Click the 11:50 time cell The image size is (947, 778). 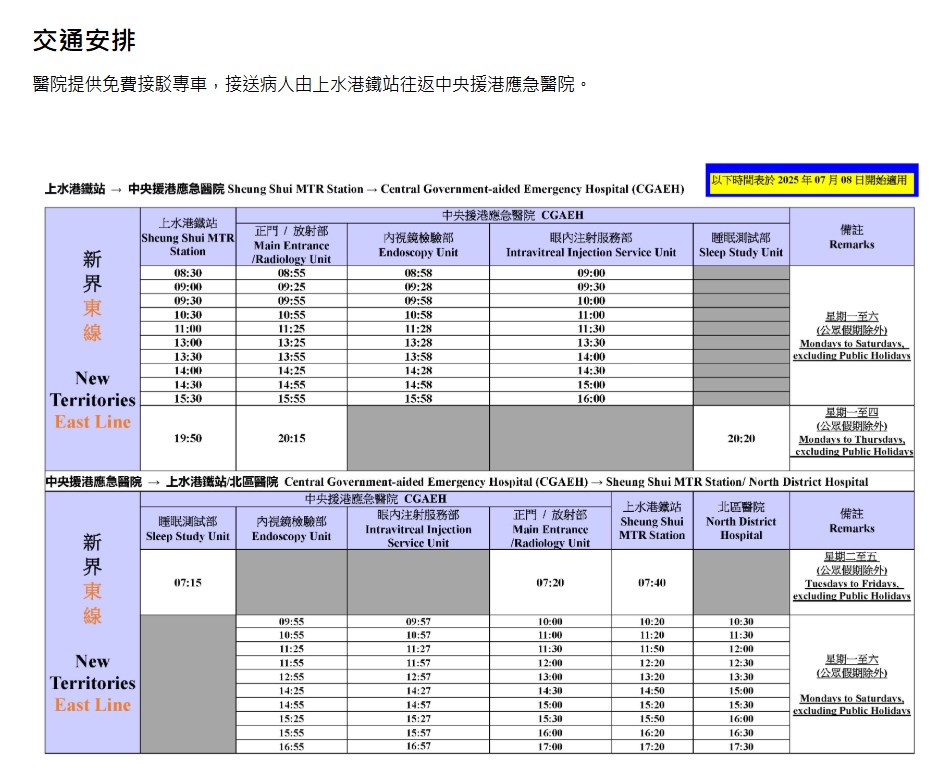tap(652, 649)
